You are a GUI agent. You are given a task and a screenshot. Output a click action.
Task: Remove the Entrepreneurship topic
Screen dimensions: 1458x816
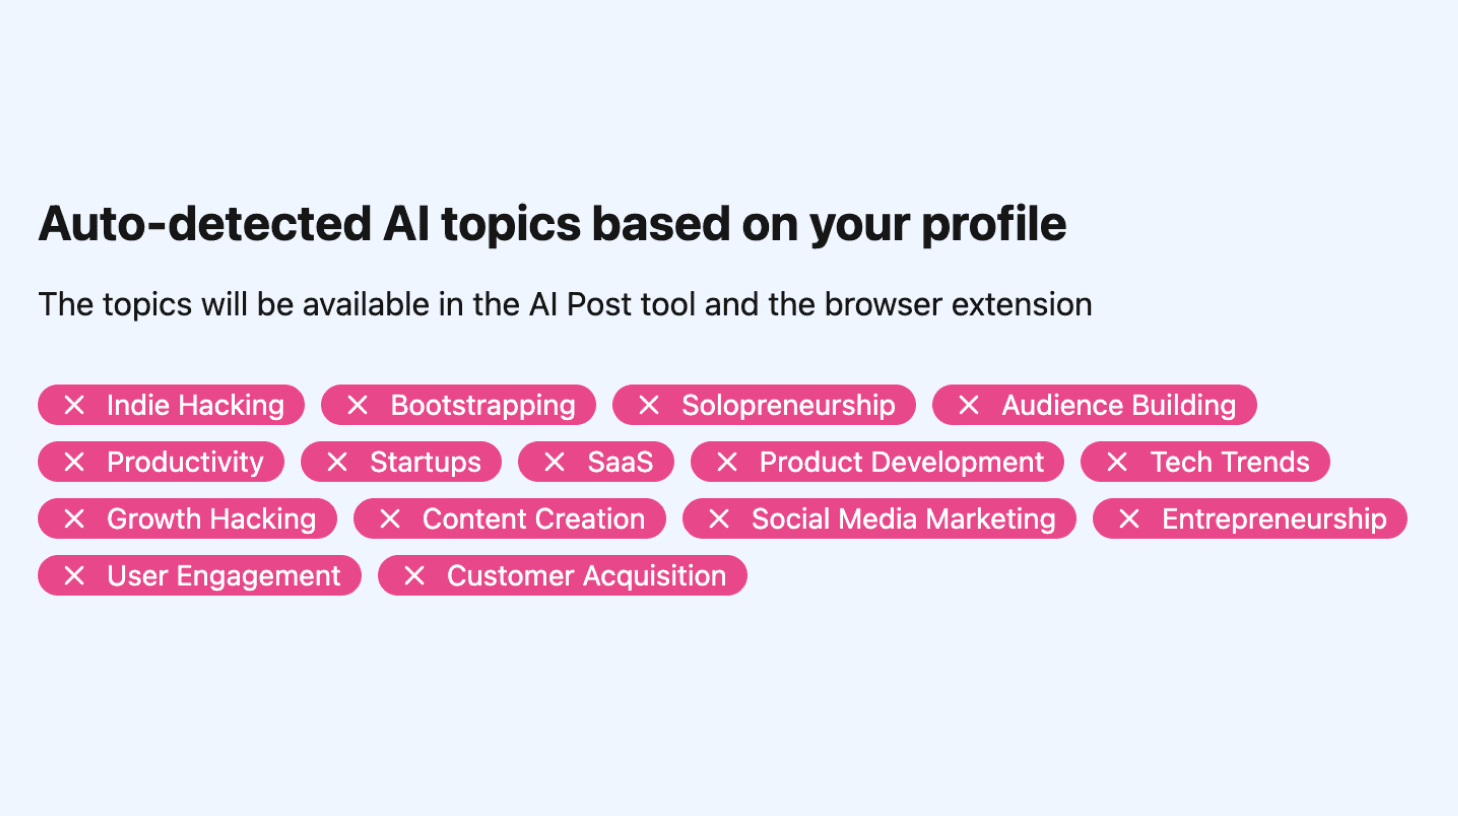[x=1129, y=519]
